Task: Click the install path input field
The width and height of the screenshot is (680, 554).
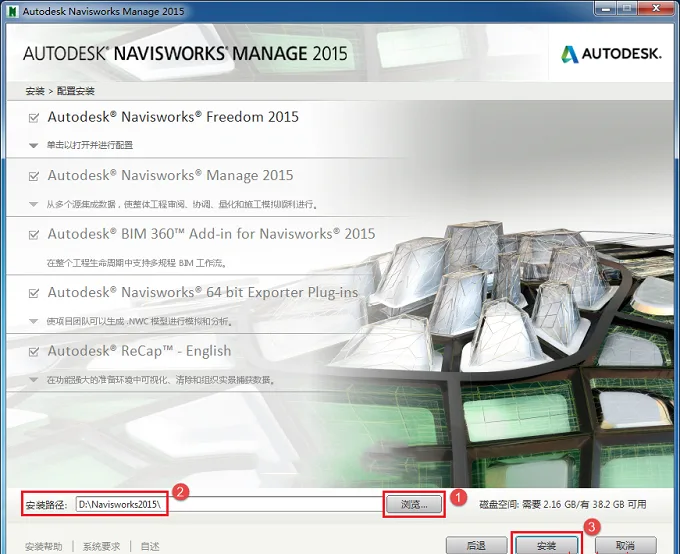Action: click(229, 505)
